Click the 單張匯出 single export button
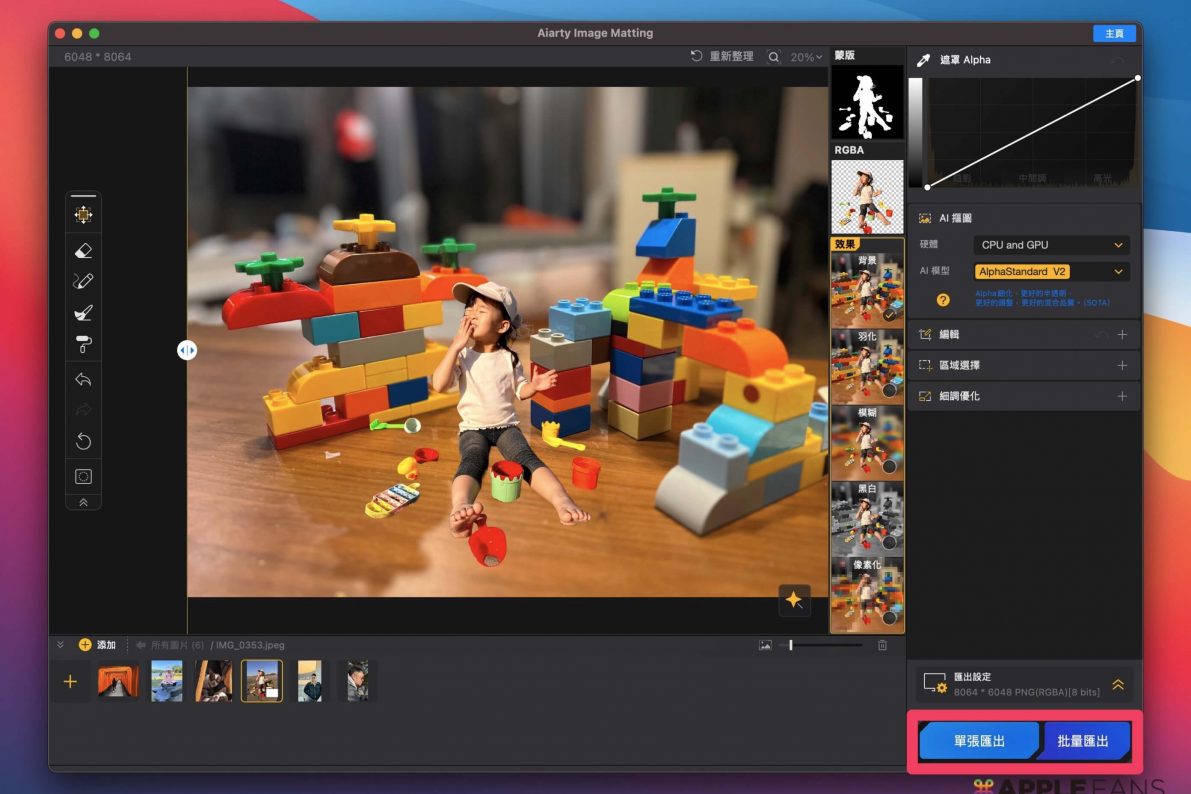This screenshot has width=1191, height=794. [979, 742]
